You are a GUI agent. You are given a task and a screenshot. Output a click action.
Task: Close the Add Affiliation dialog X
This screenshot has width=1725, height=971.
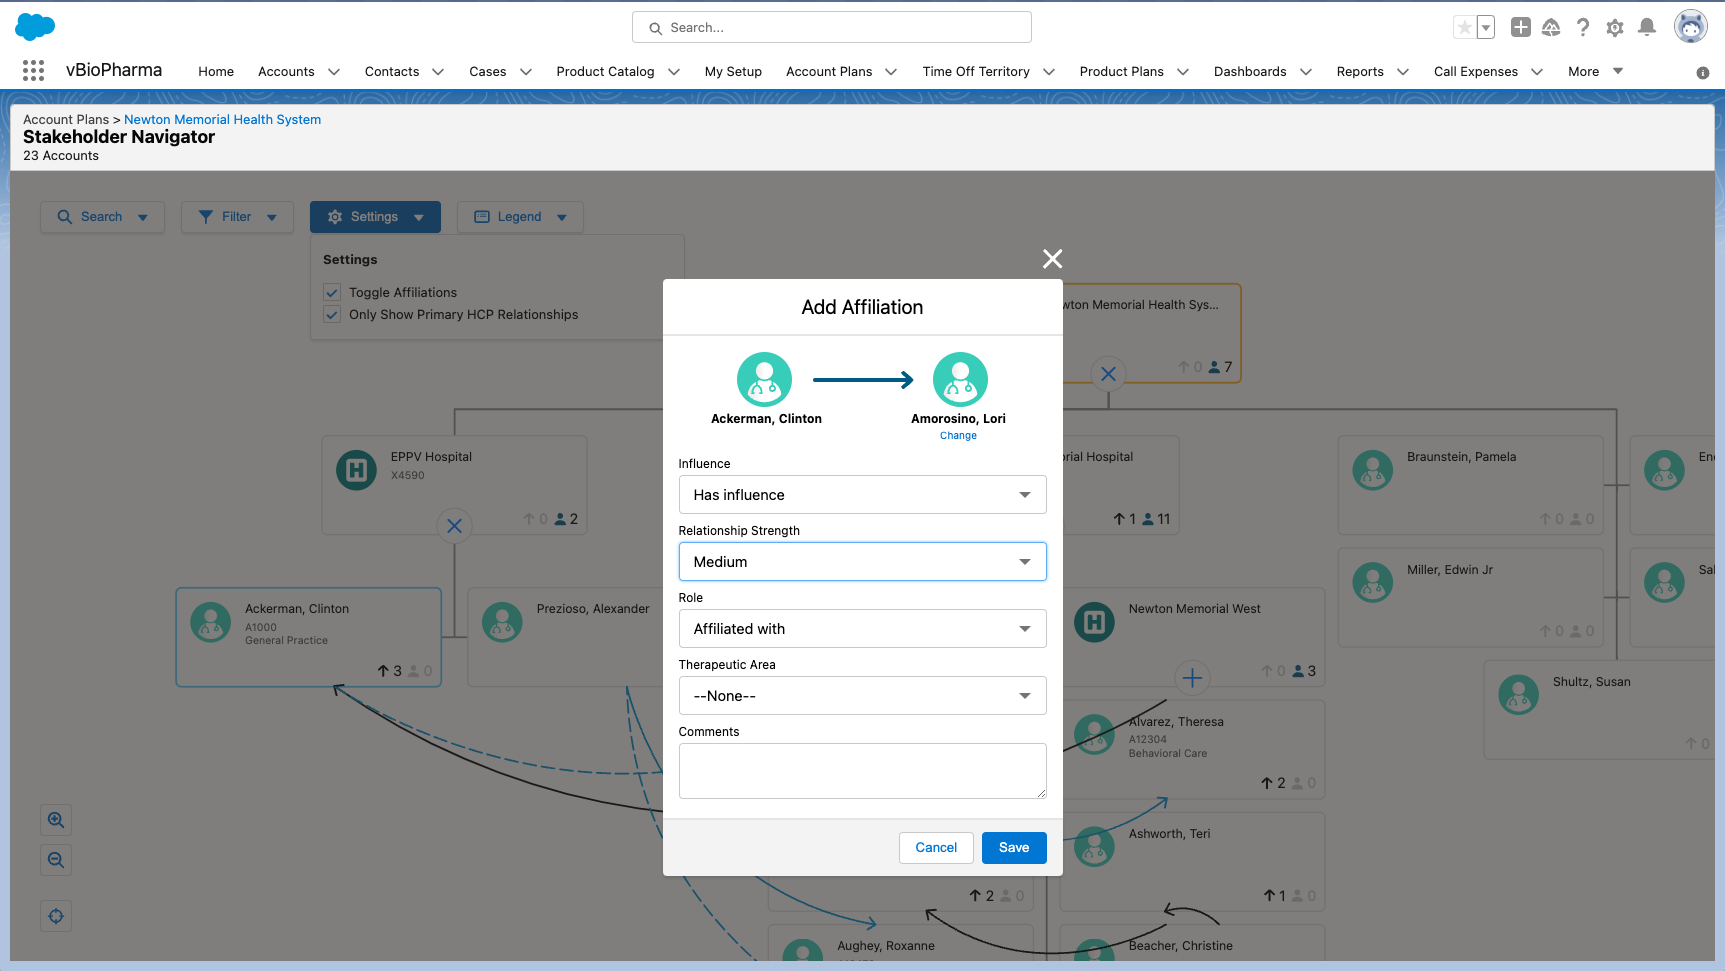coord(1052,259)
